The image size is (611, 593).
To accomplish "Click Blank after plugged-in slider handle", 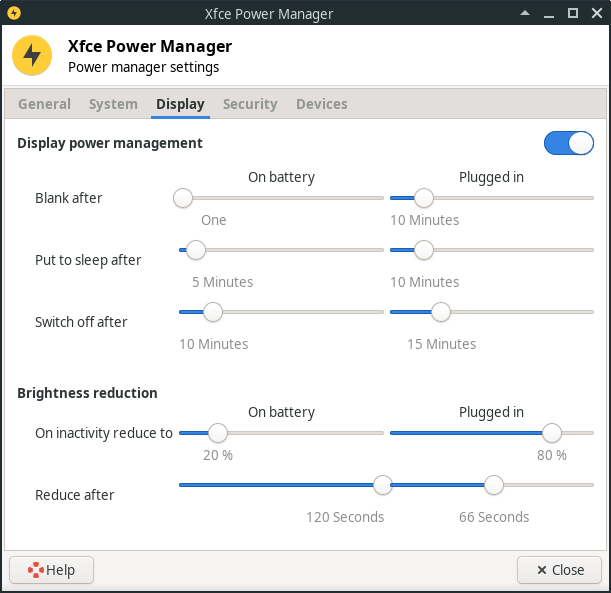I will click(x=424, y=198).
